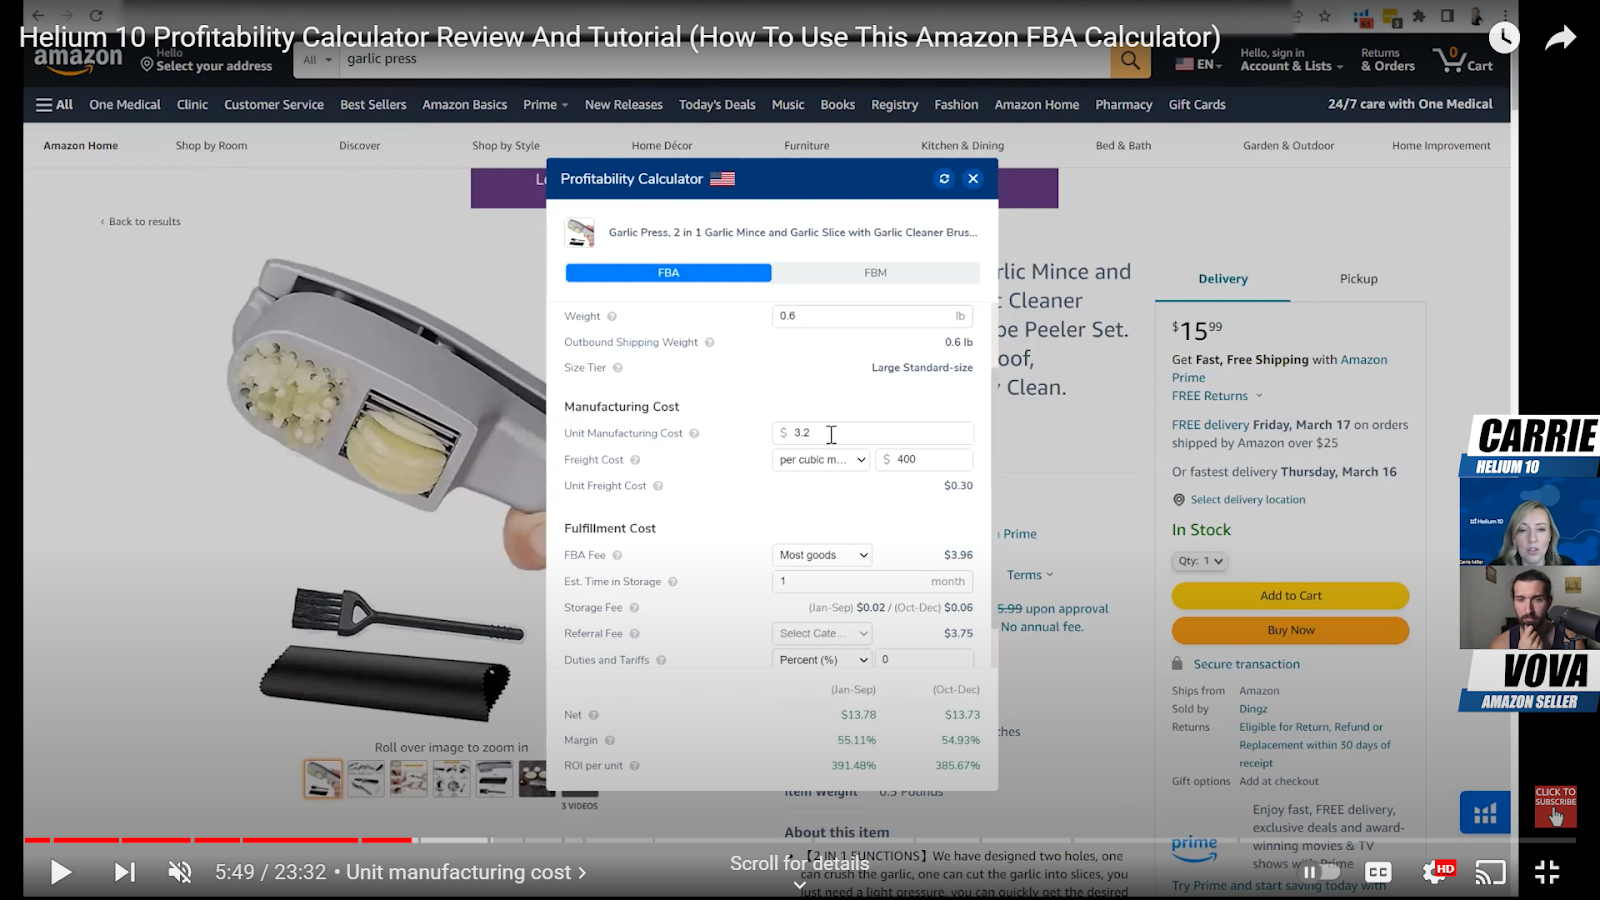
Task: Click the help icon next to Weight
Action: (x=612, y=317)
